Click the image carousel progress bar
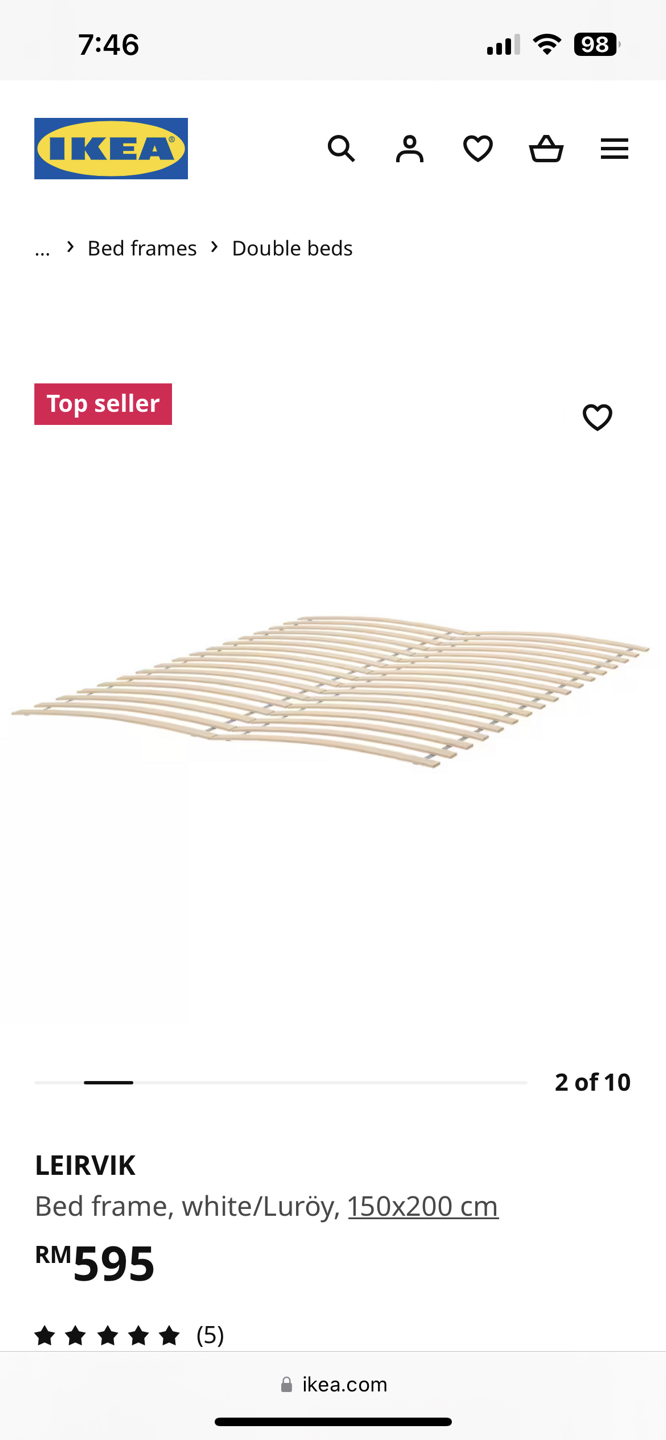Screen dimensions: 666x1440 (x=281, y=1082)
